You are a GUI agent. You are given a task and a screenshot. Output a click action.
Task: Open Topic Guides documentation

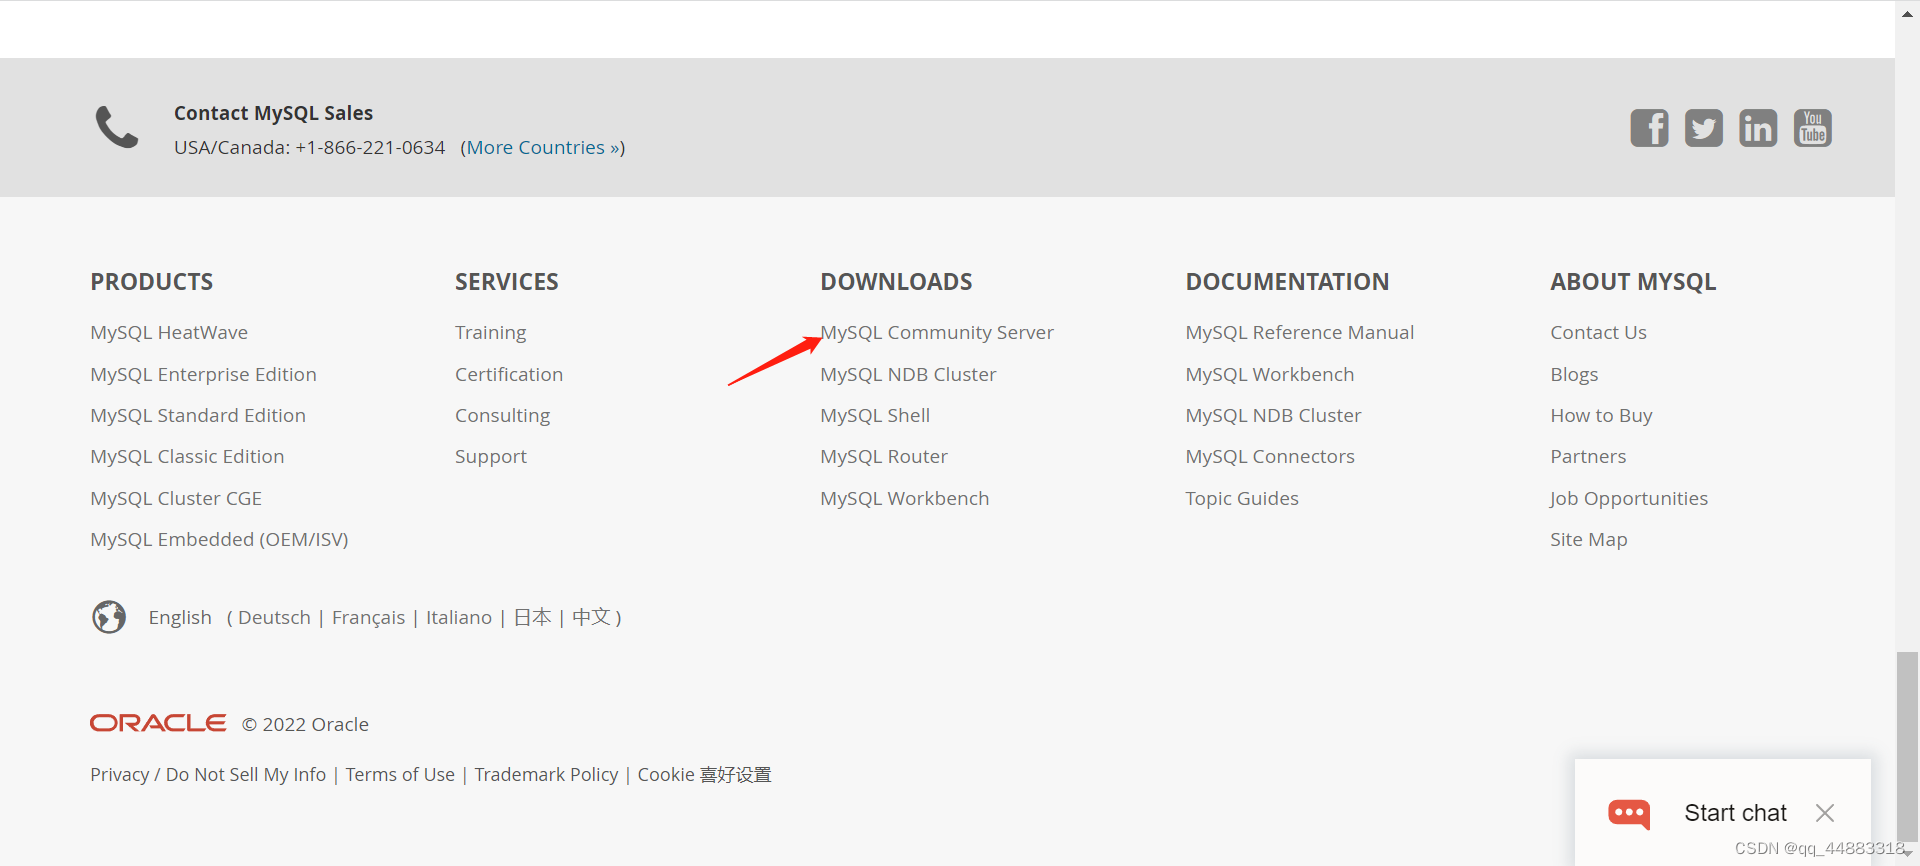(x=1242, y=498)
